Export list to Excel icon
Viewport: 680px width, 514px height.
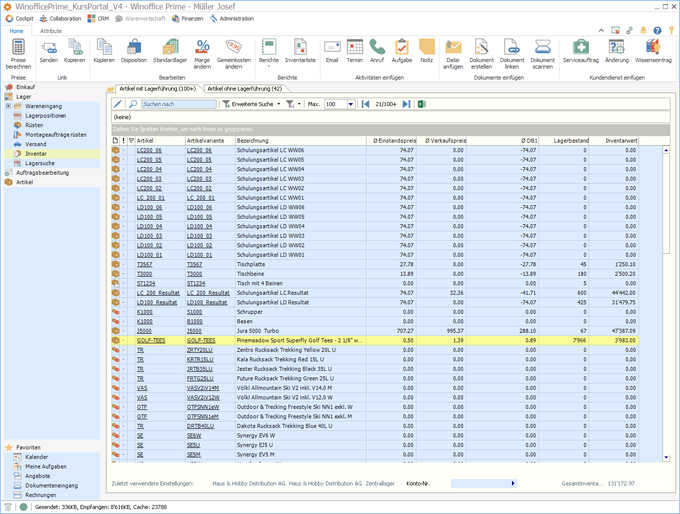click(422, 104)
